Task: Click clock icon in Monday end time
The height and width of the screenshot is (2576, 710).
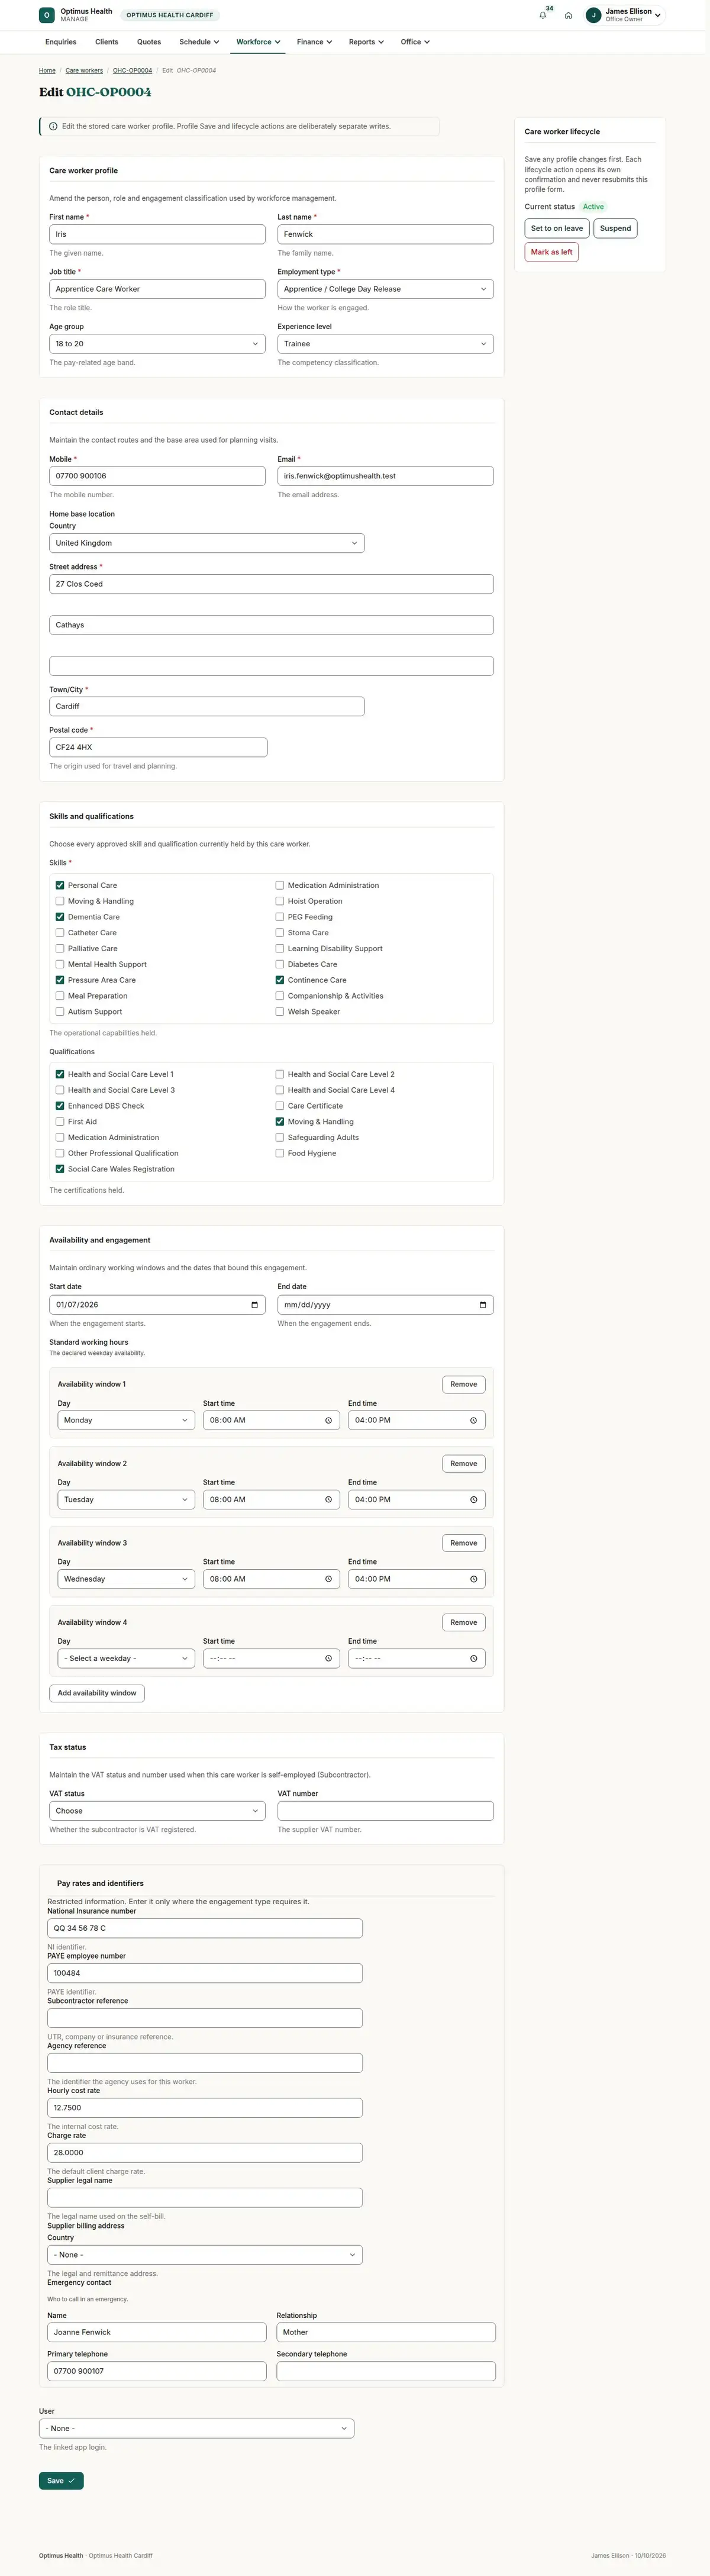Action: point(474,1420)
